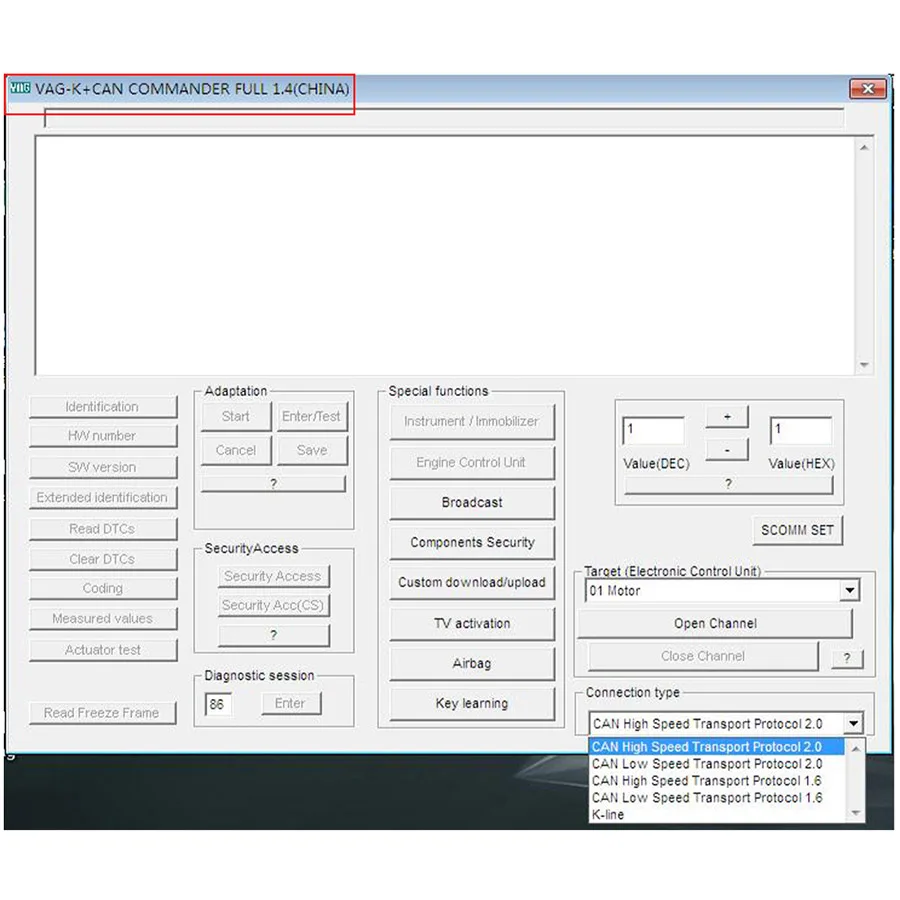Click the Open Channel button
This screenshot has height=900, width=900.
coord(715,623)
